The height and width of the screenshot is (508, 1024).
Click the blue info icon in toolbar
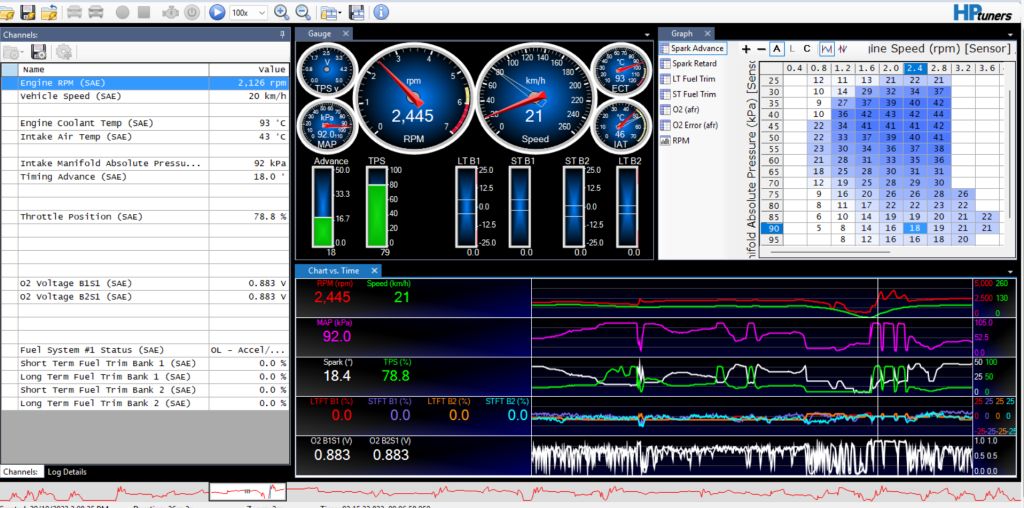(380, 12)
